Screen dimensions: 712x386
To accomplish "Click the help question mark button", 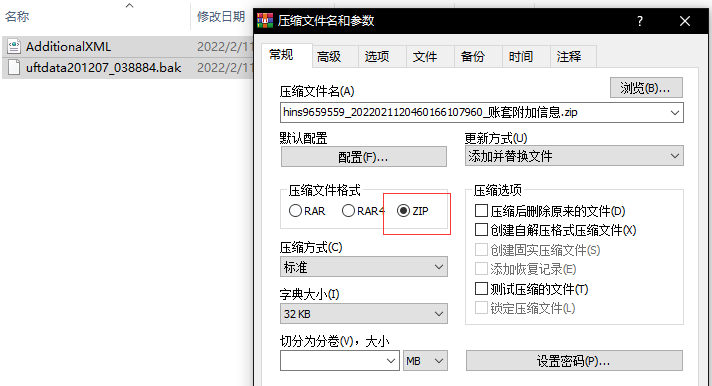I will 640,21.
